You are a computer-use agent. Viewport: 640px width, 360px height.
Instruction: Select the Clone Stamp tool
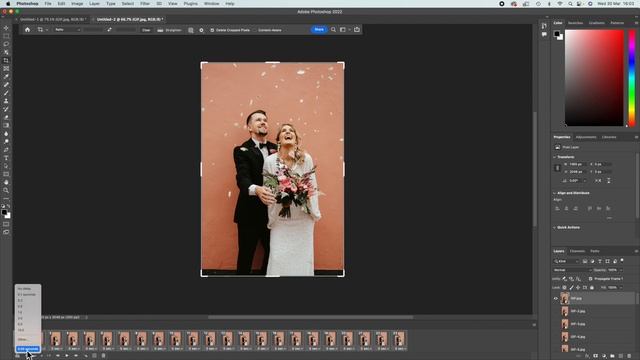point(6,101)
